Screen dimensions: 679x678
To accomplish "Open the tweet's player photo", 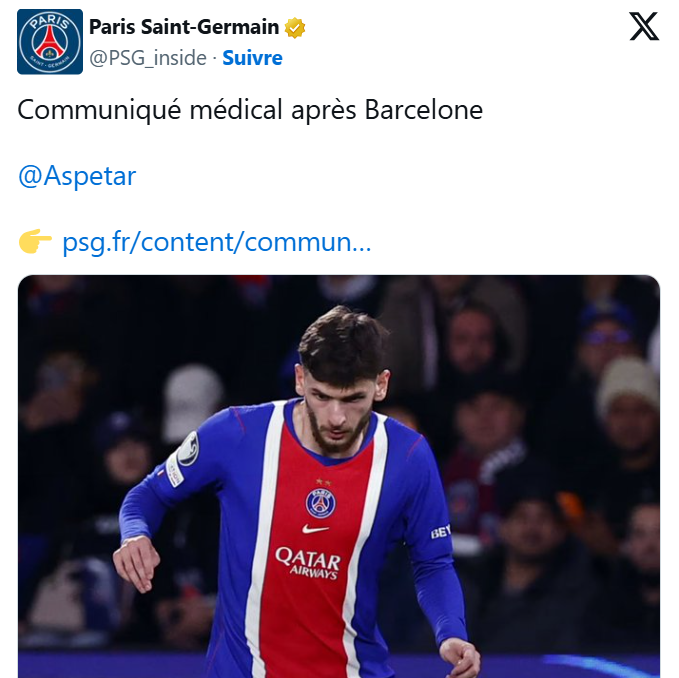I will pyautogui.click(x=339, y=476).
